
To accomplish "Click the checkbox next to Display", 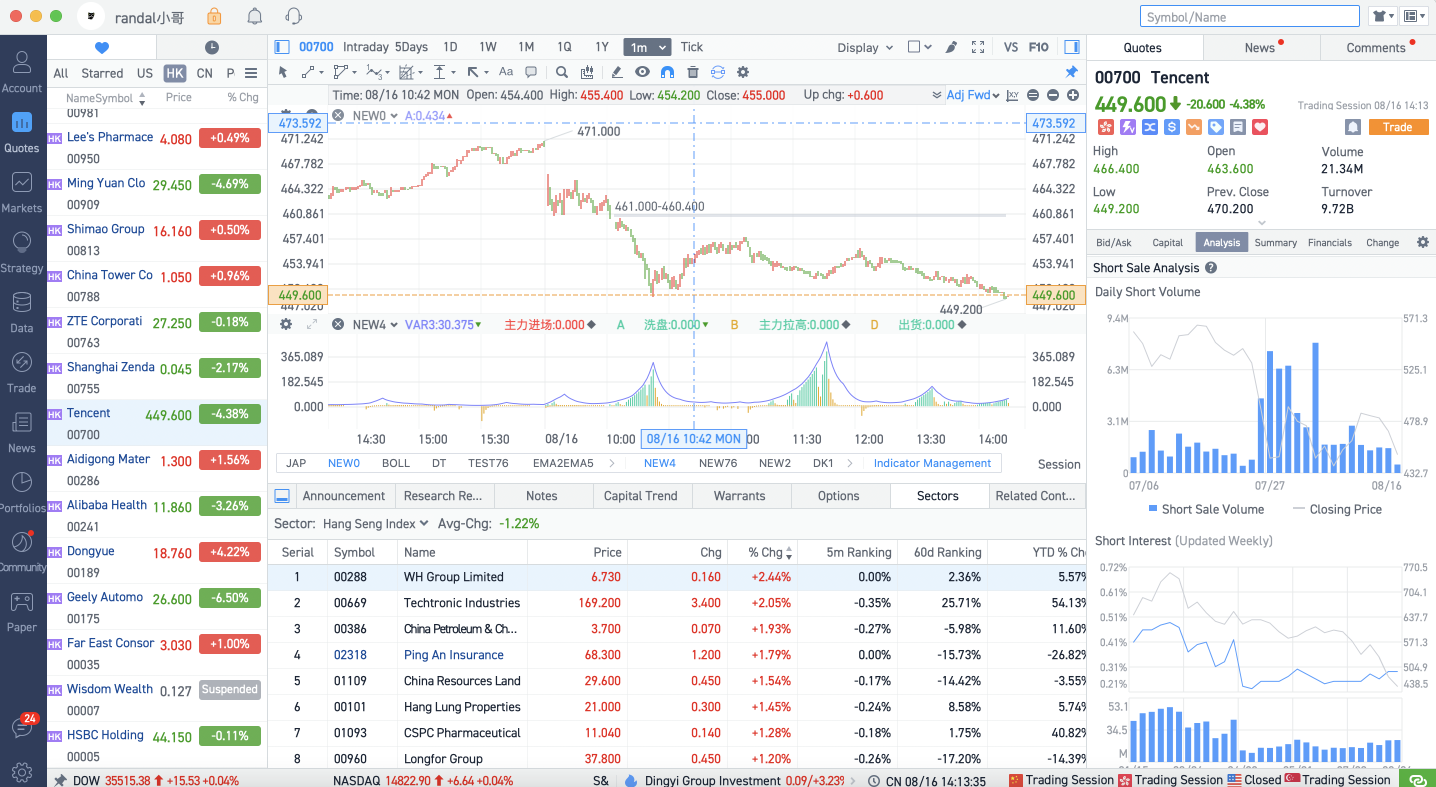I will 914,47.
